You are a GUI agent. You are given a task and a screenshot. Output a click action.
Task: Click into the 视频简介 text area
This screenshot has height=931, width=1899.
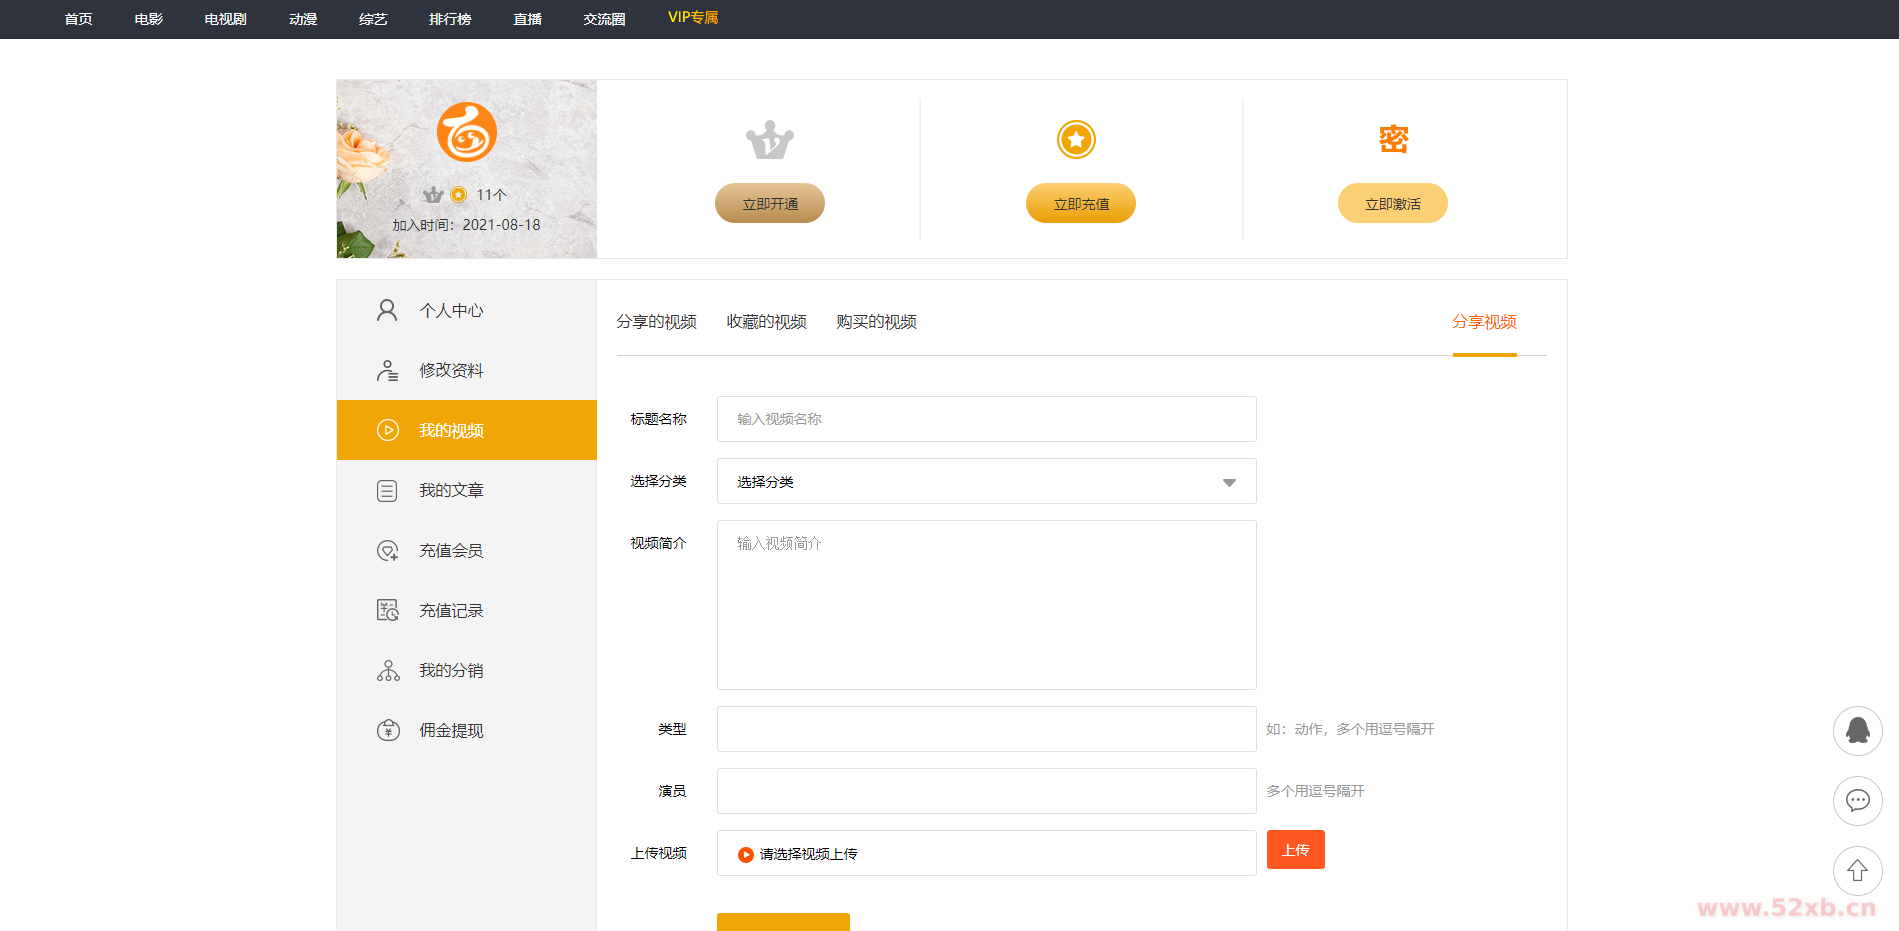click(985, 605)
